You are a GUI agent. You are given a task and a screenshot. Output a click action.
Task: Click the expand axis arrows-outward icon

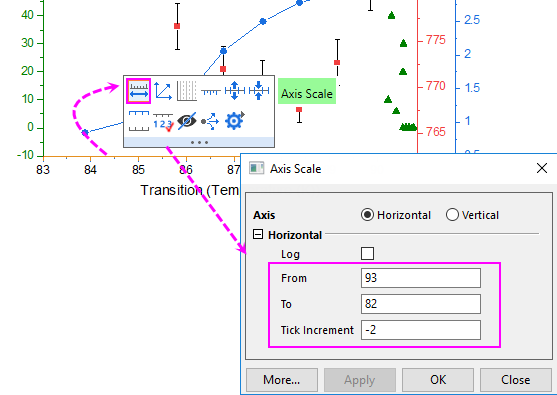coord(234,91)
